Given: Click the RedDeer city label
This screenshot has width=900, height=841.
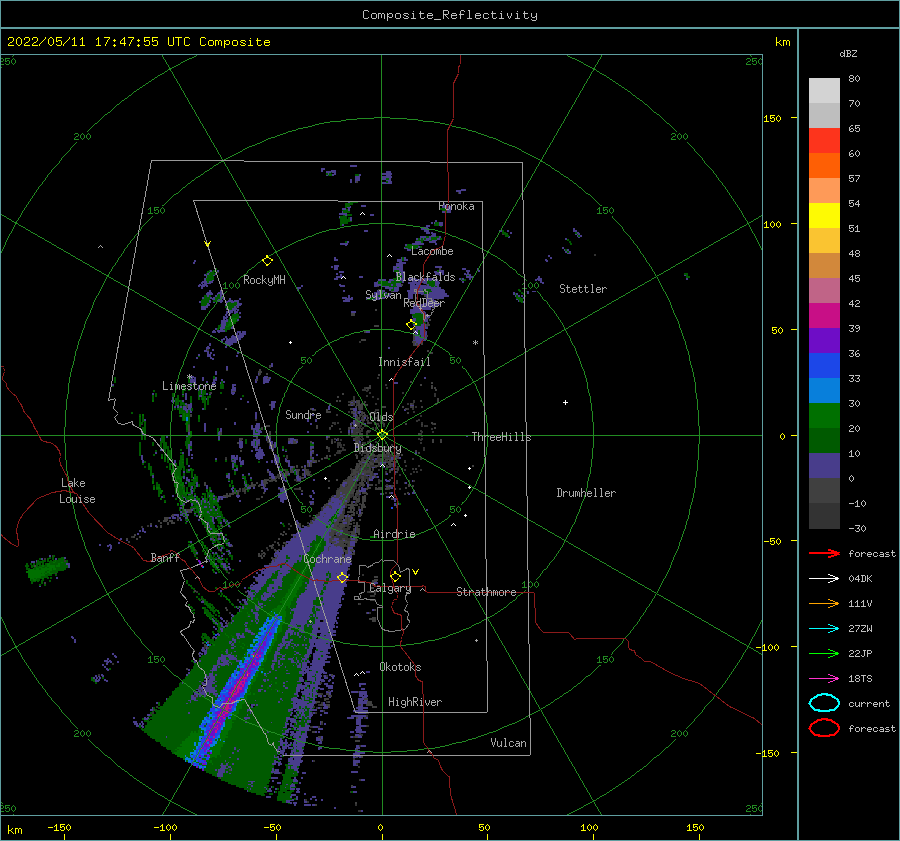Looking at the screenshot, I should point(424,303).
